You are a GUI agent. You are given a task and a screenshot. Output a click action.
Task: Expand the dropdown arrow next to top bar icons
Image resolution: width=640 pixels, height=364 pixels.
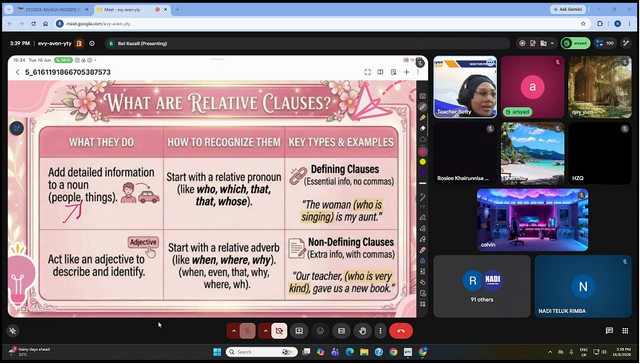click(x=552, y=43)
